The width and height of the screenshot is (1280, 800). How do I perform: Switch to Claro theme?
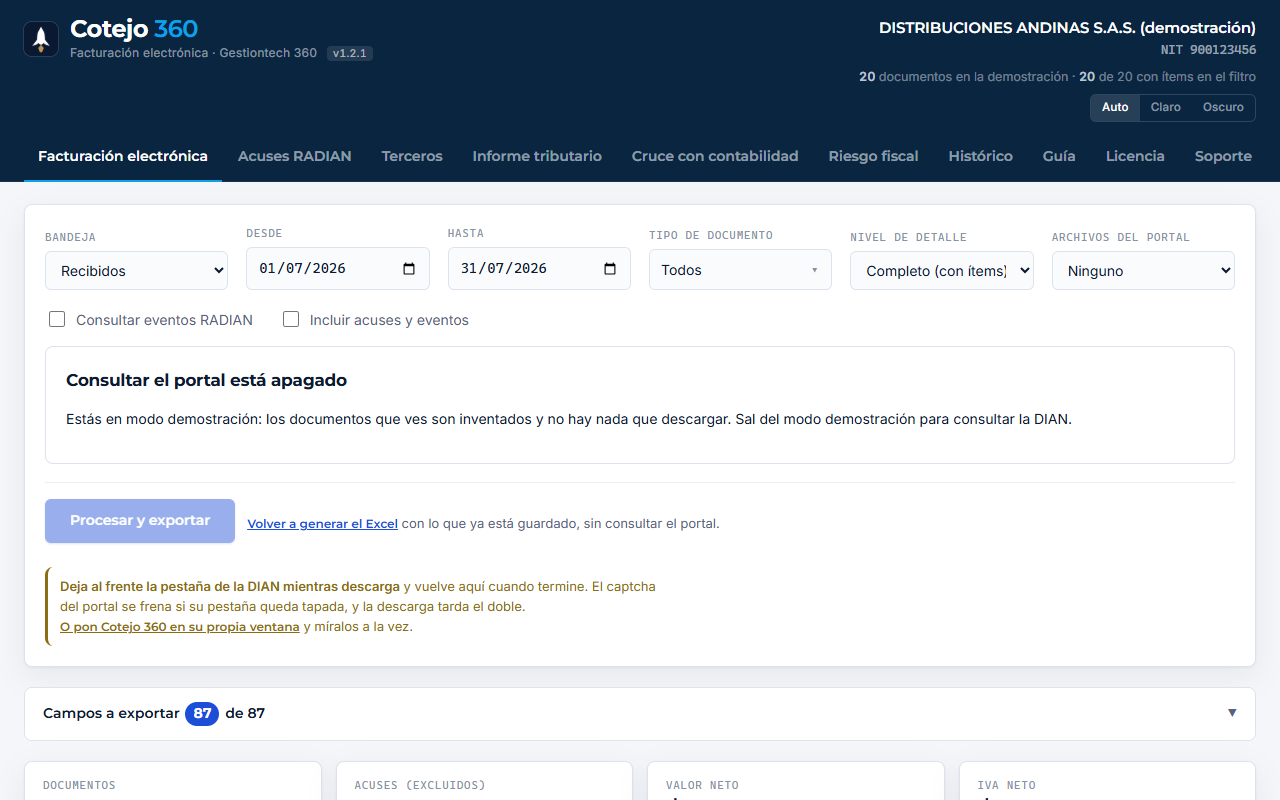pyautogui.click(x=1165, y=107)
